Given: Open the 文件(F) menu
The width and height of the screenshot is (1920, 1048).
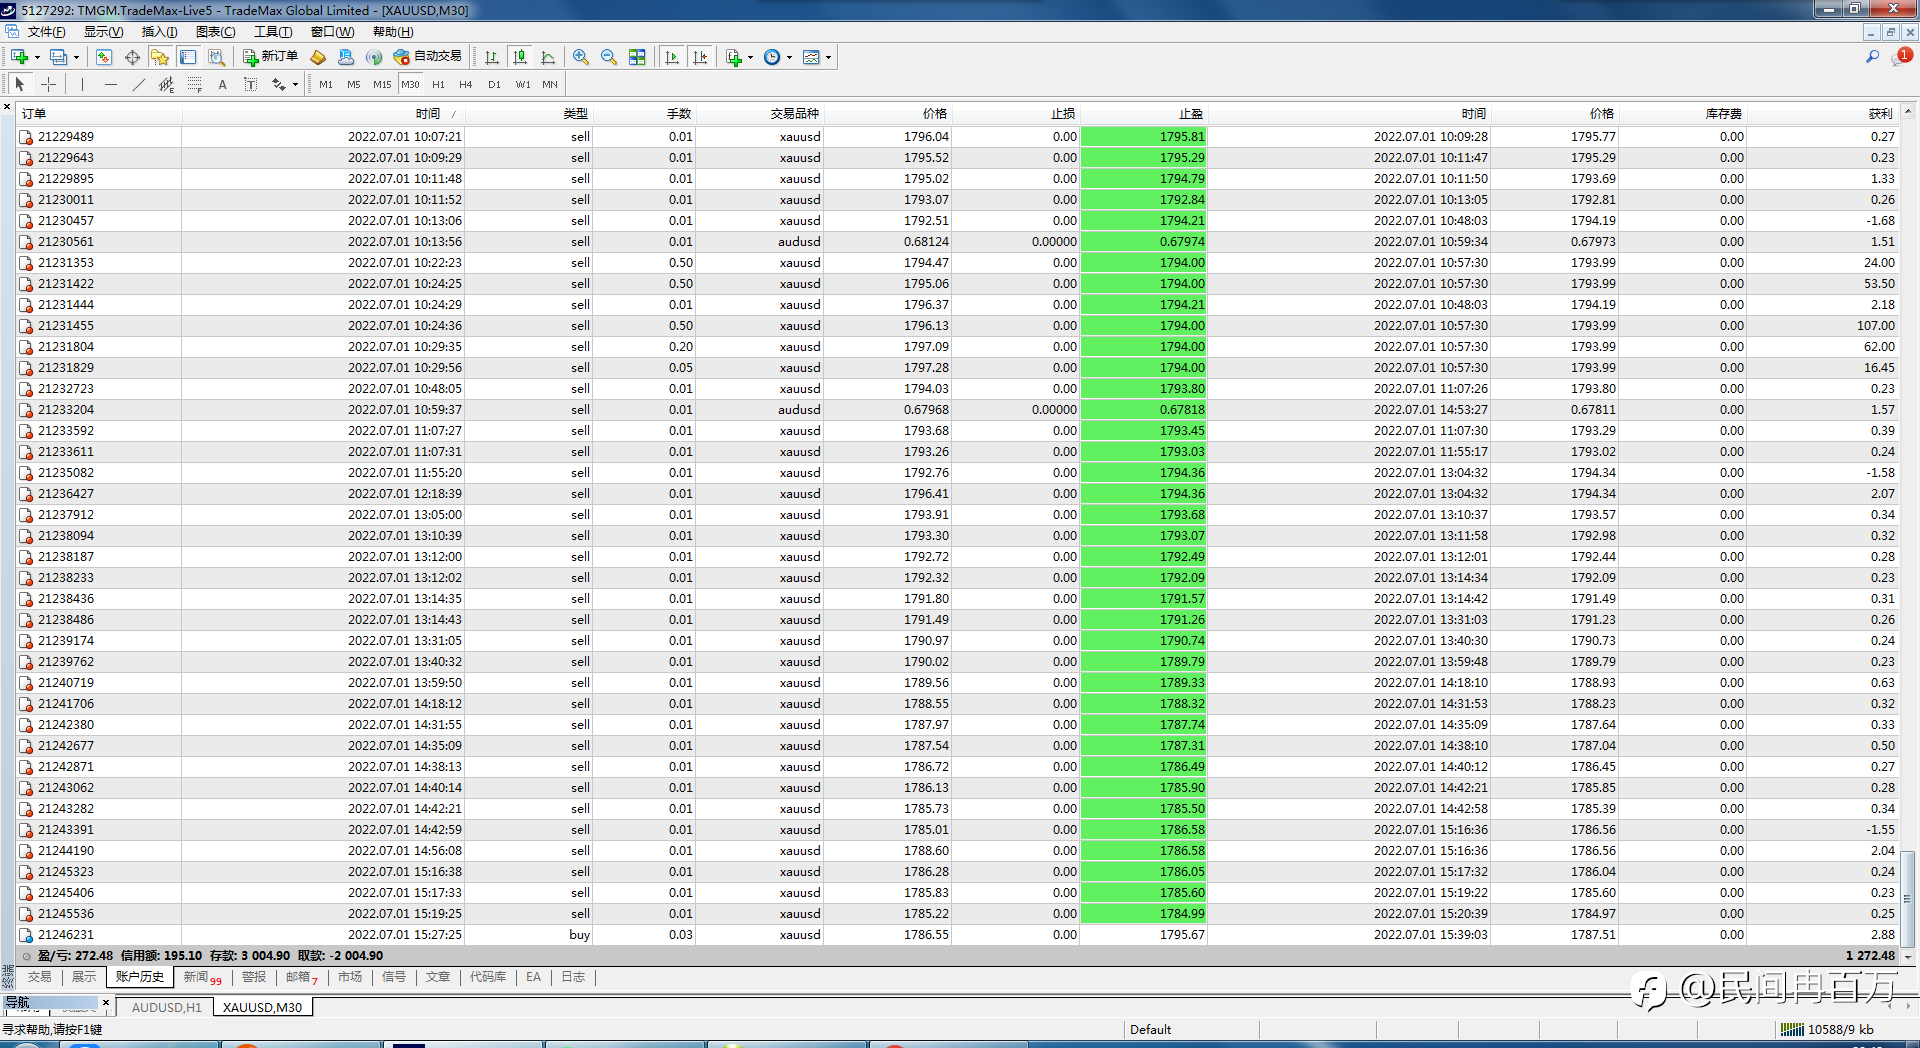Looking at the screenshot, I should tap(46, 32).
